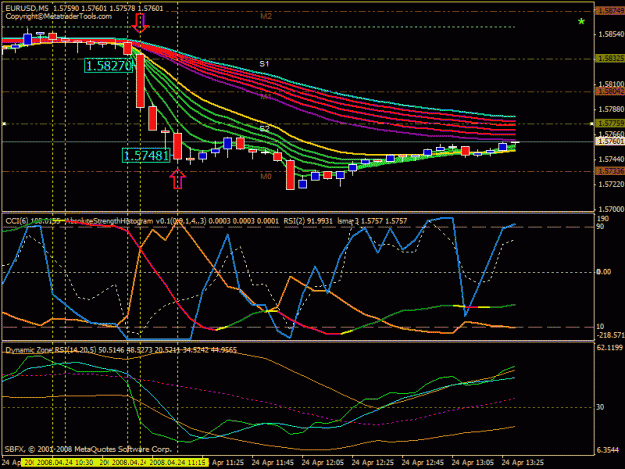Select the long red candle right of the M0 label

click(x=290, y=175)
